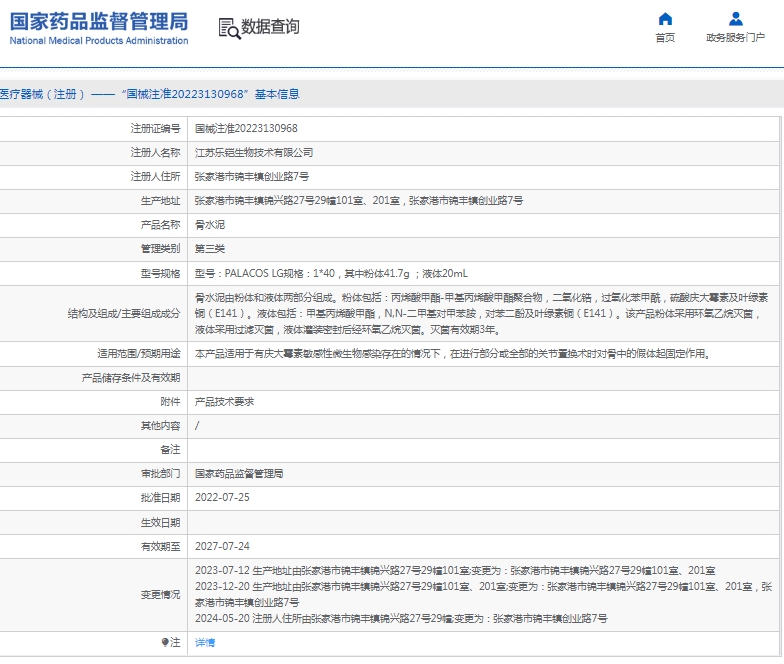Open the 详情 link at the bottom
Viewport: 784px width, 664px height.
pos(204,642)
